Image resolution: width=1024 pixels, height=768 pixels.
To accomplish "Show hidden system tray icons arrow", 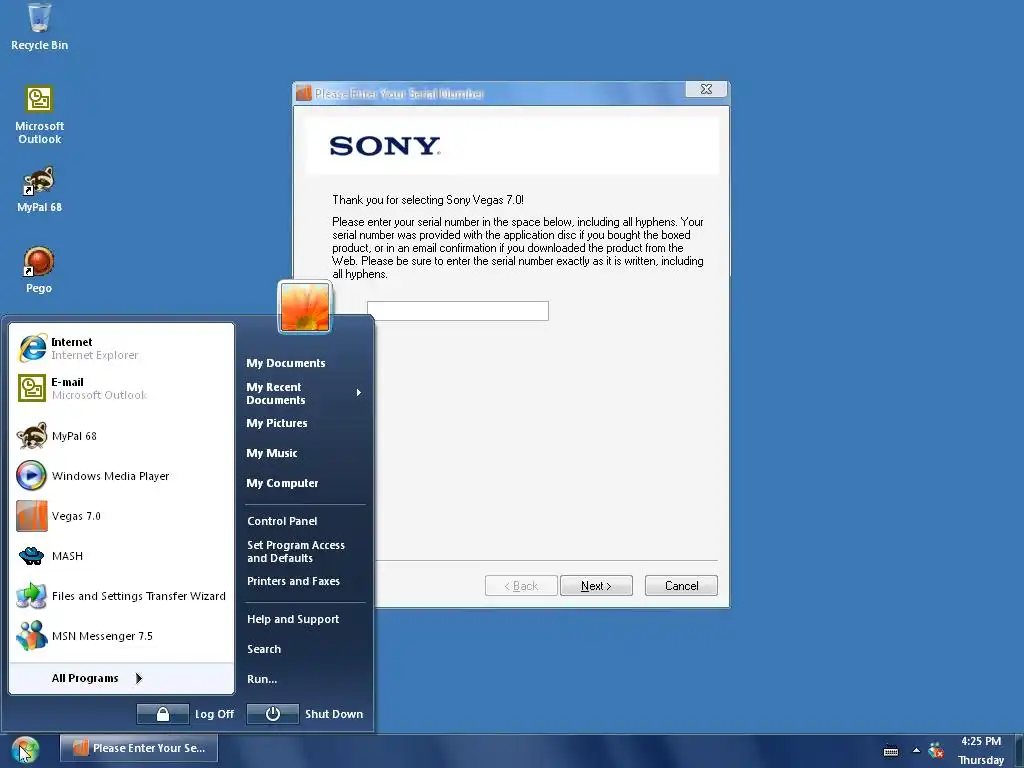I will click(x=916, y=750).
